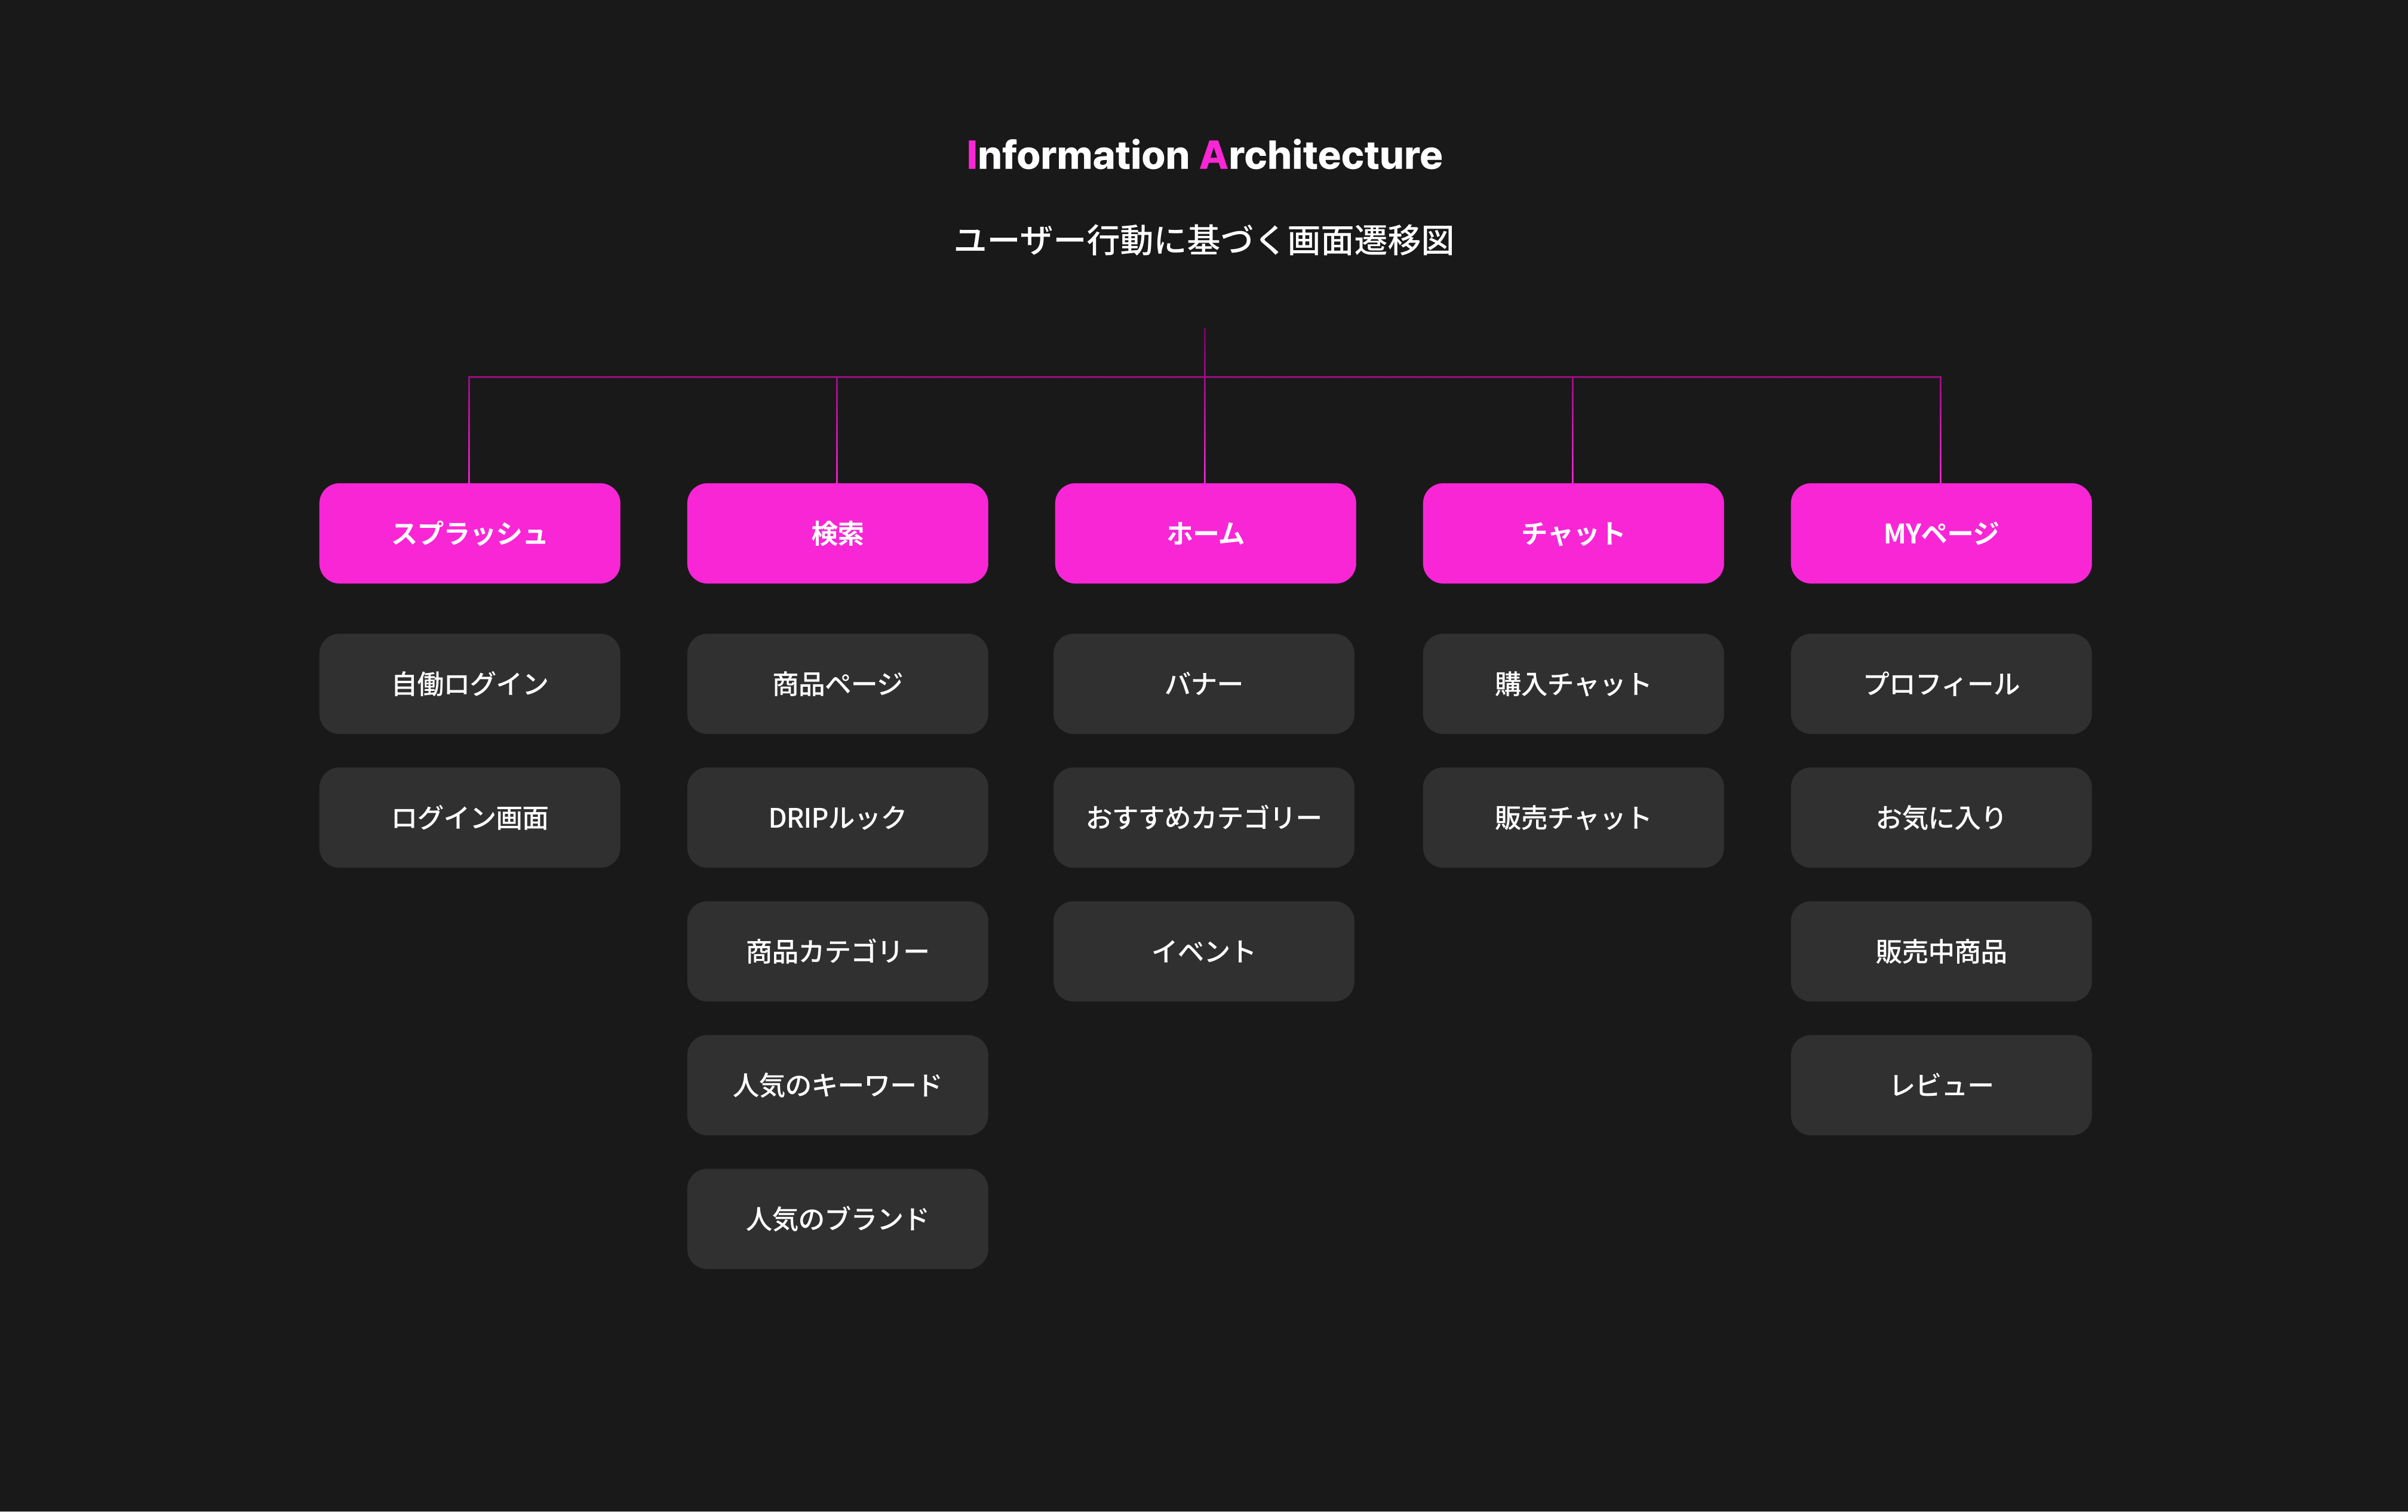Select the レビュー box
Viewport: 2408px width, 1512px height.
pyautogui.click(x=1940, y=1085)
